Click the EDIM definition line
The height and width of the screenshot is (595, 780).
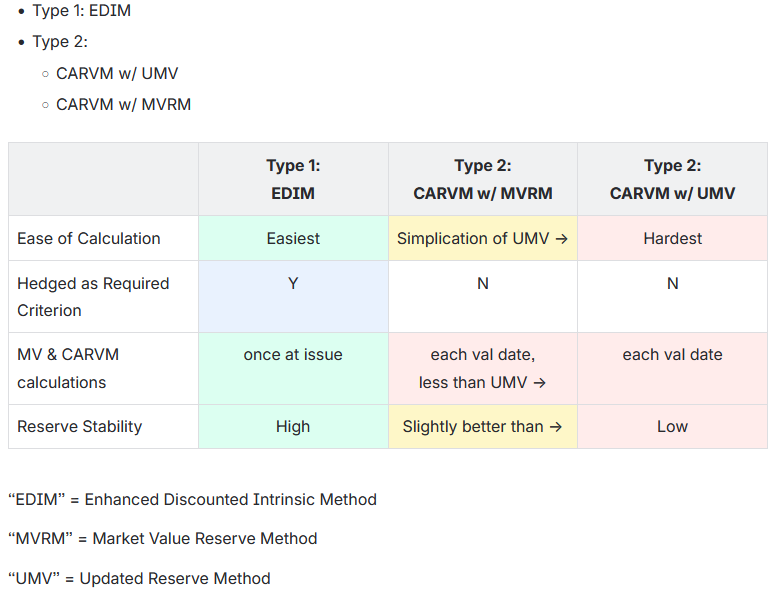coord(193,499)
